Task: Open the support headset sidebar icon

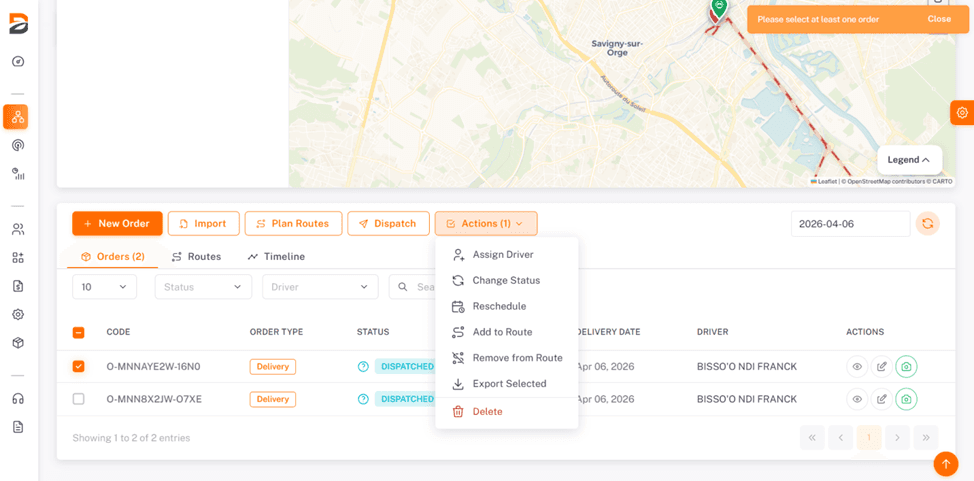Action: pyautogui.click(x=18, y=398)
